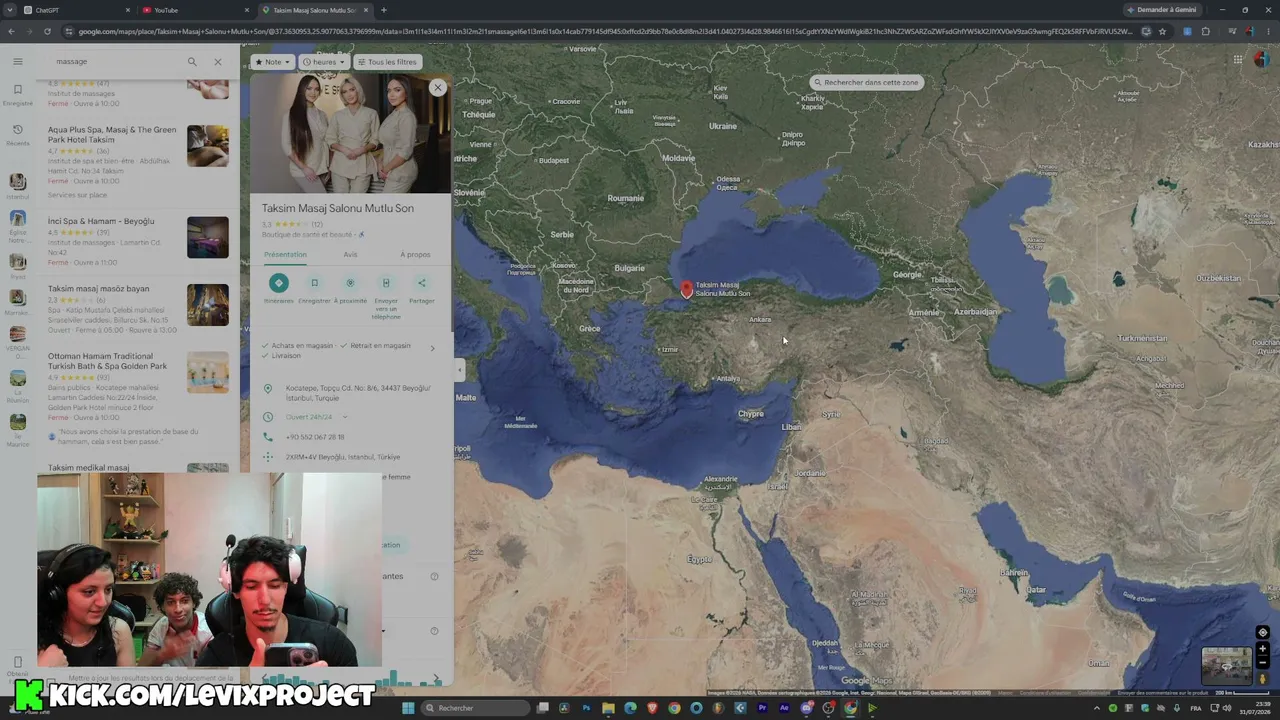Click the browser back arrow
1280x720 pixels.
pos(11,31)
